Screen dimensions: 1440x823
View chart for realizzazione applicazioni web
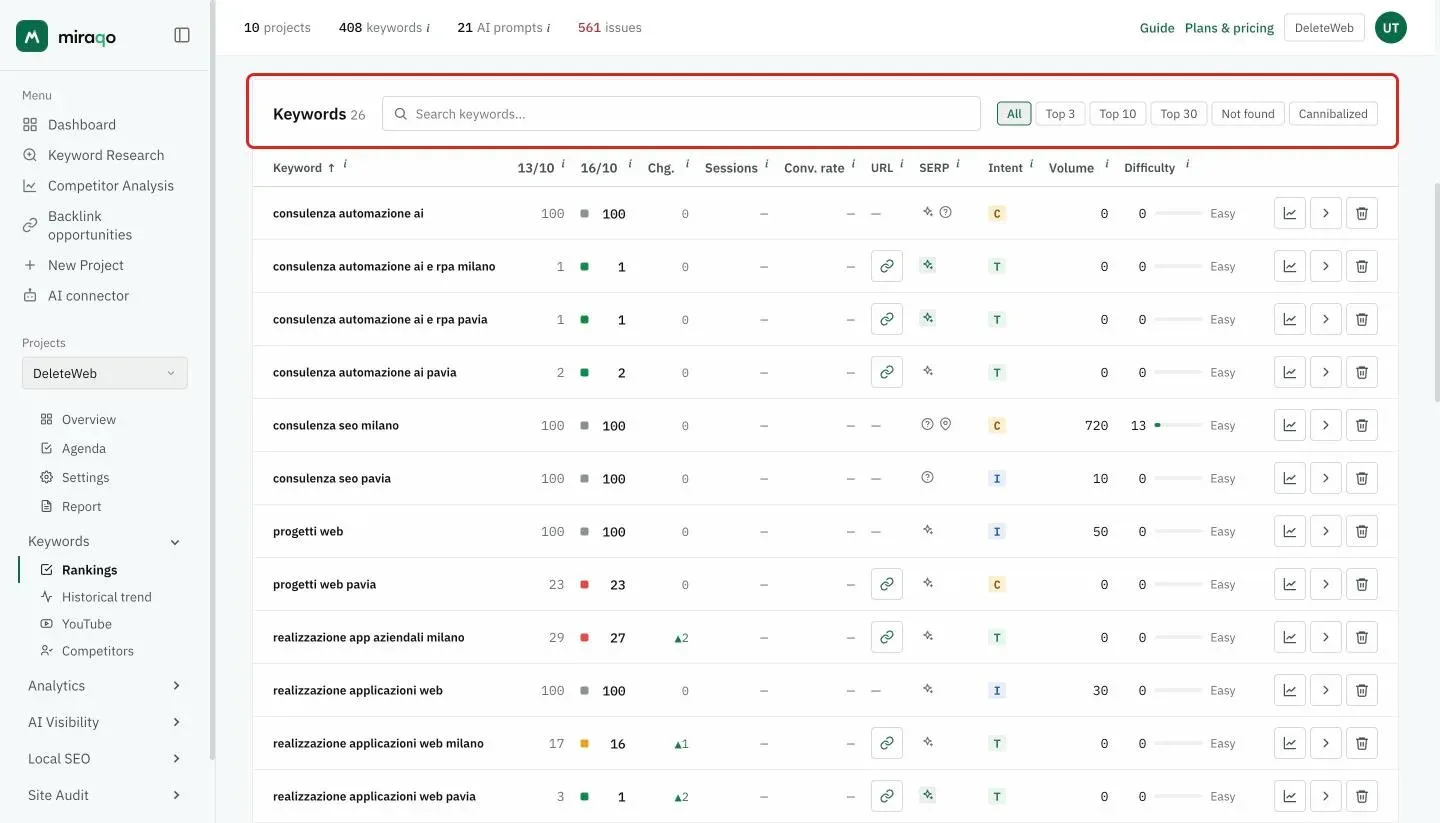click(x=1290, y=690)
